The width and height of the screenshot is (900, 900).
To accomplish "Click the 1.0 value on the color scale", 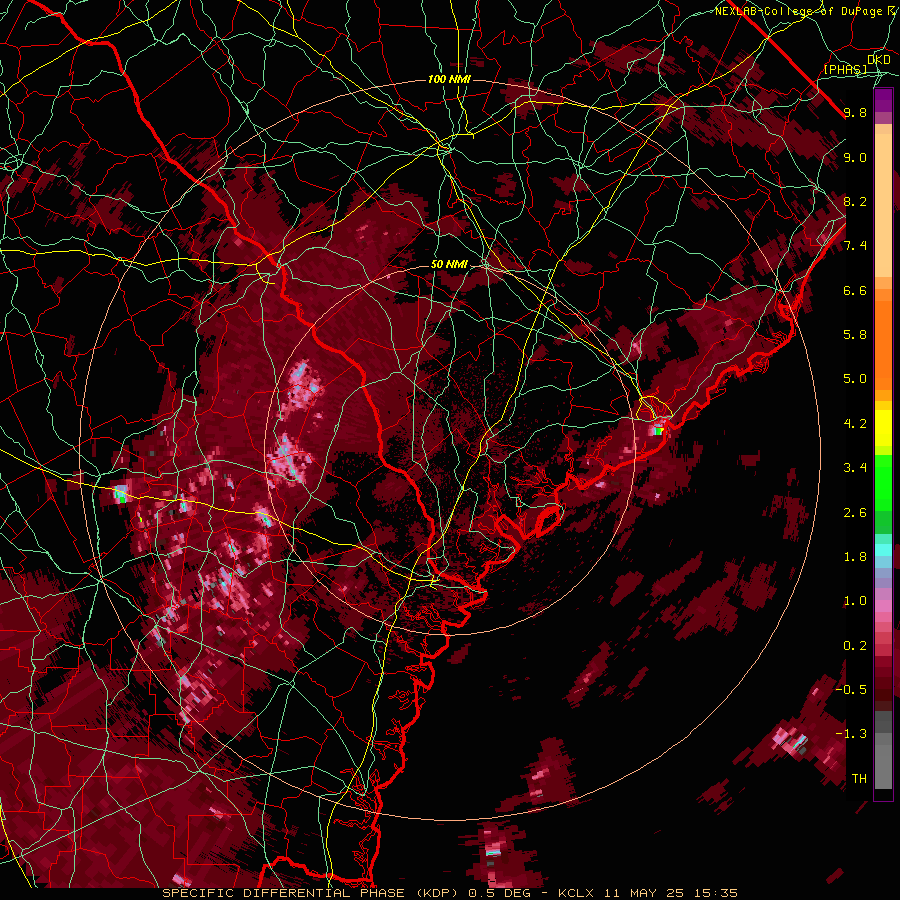I will coord(855,601).
